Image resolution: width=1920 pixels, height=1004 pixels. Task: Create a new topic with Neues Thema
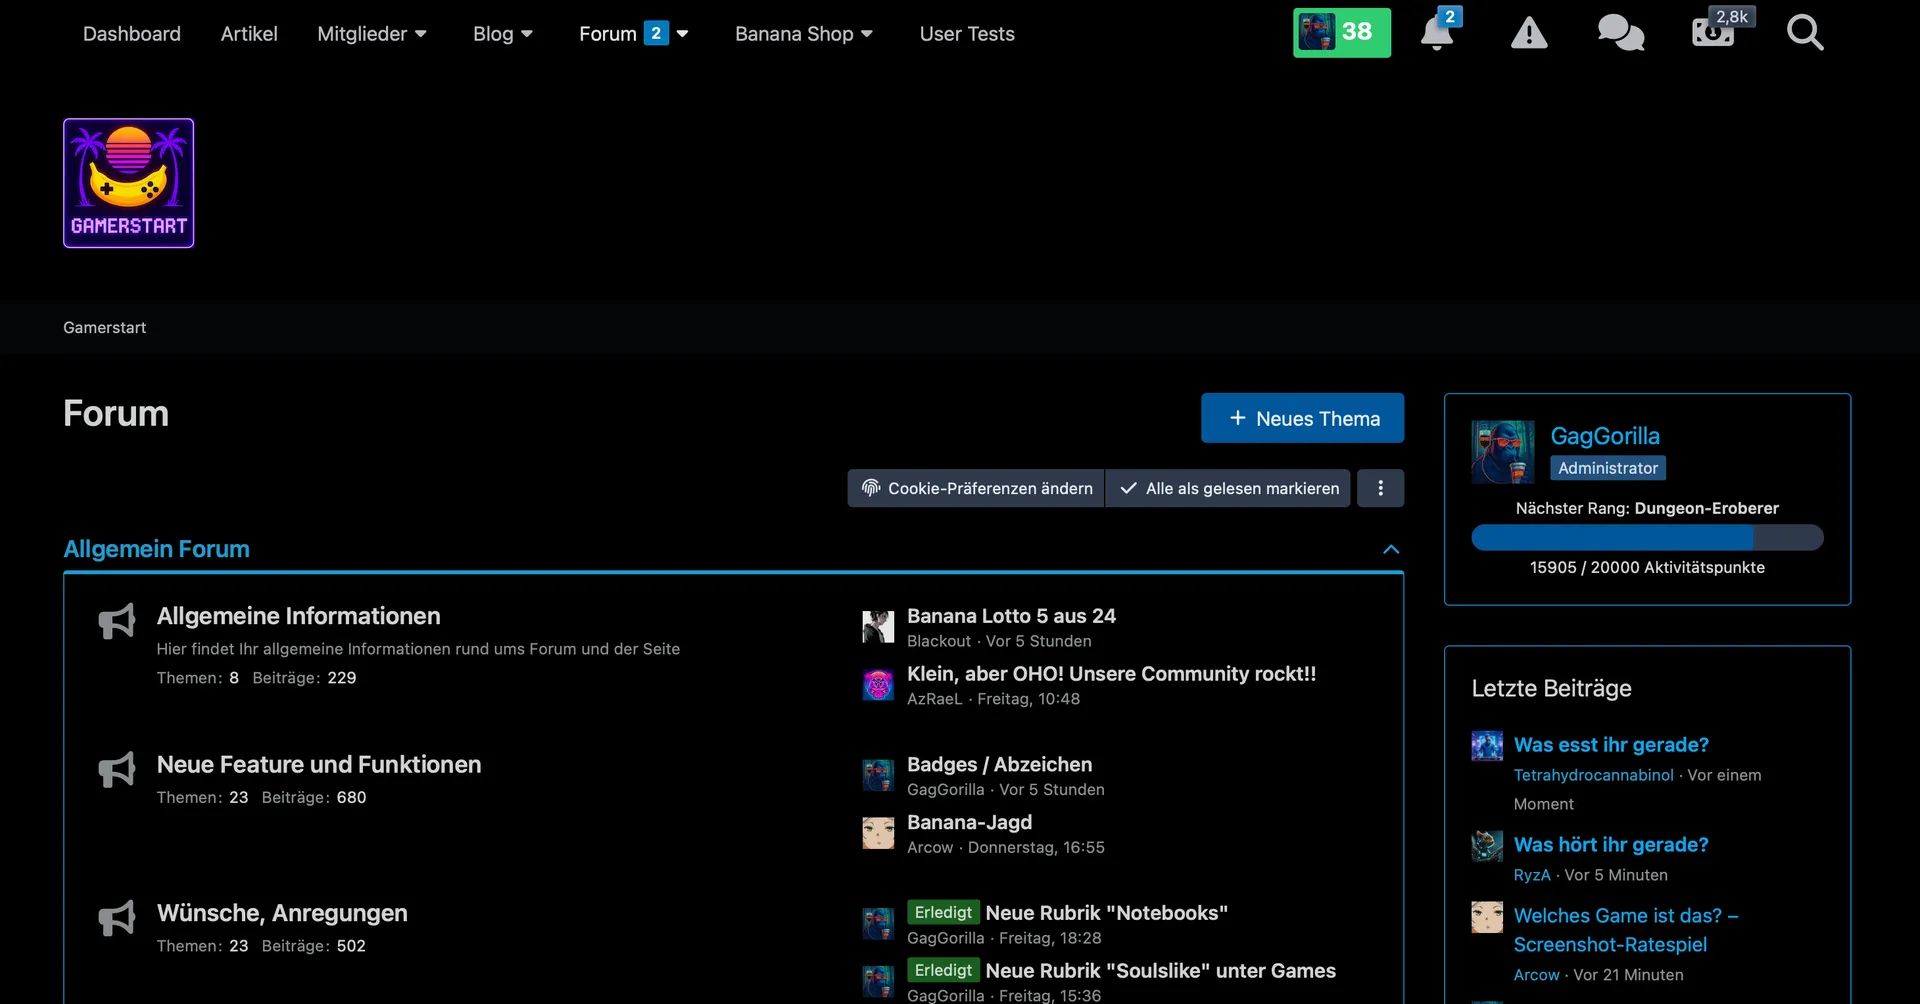[1302, 418]
